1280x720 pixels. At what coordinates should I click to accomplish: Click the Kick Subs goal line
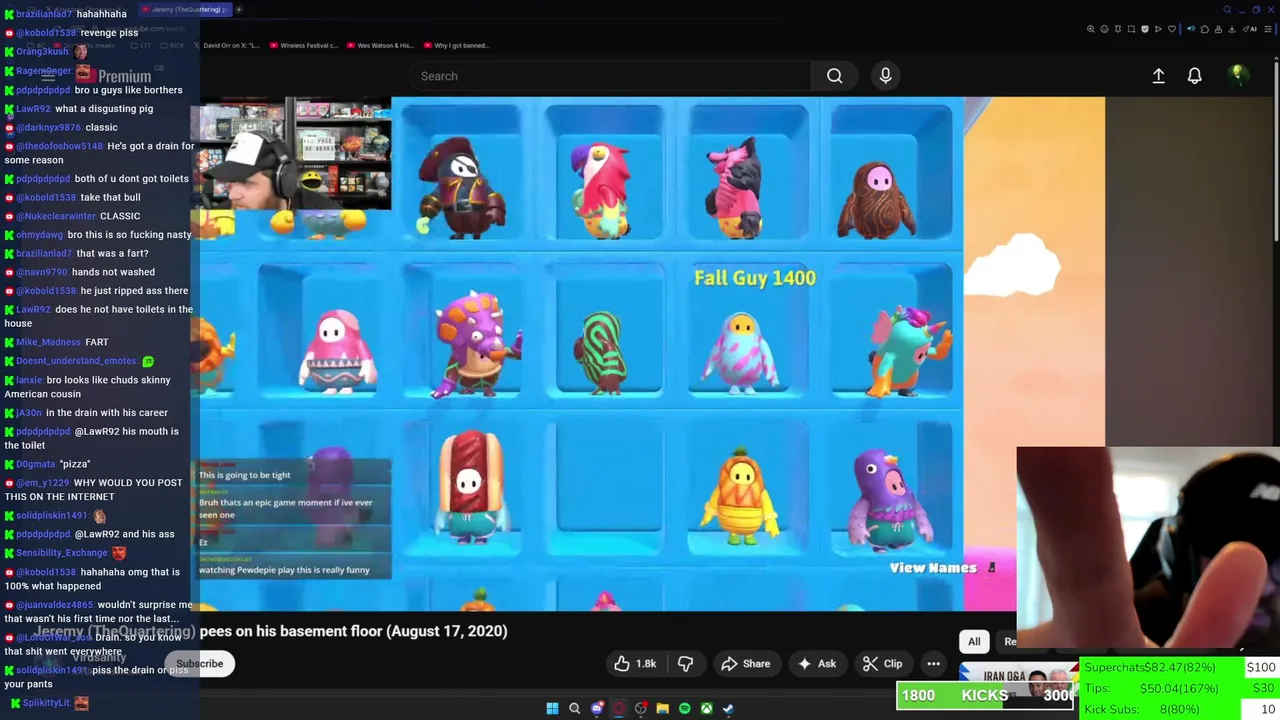[1180, 709]
